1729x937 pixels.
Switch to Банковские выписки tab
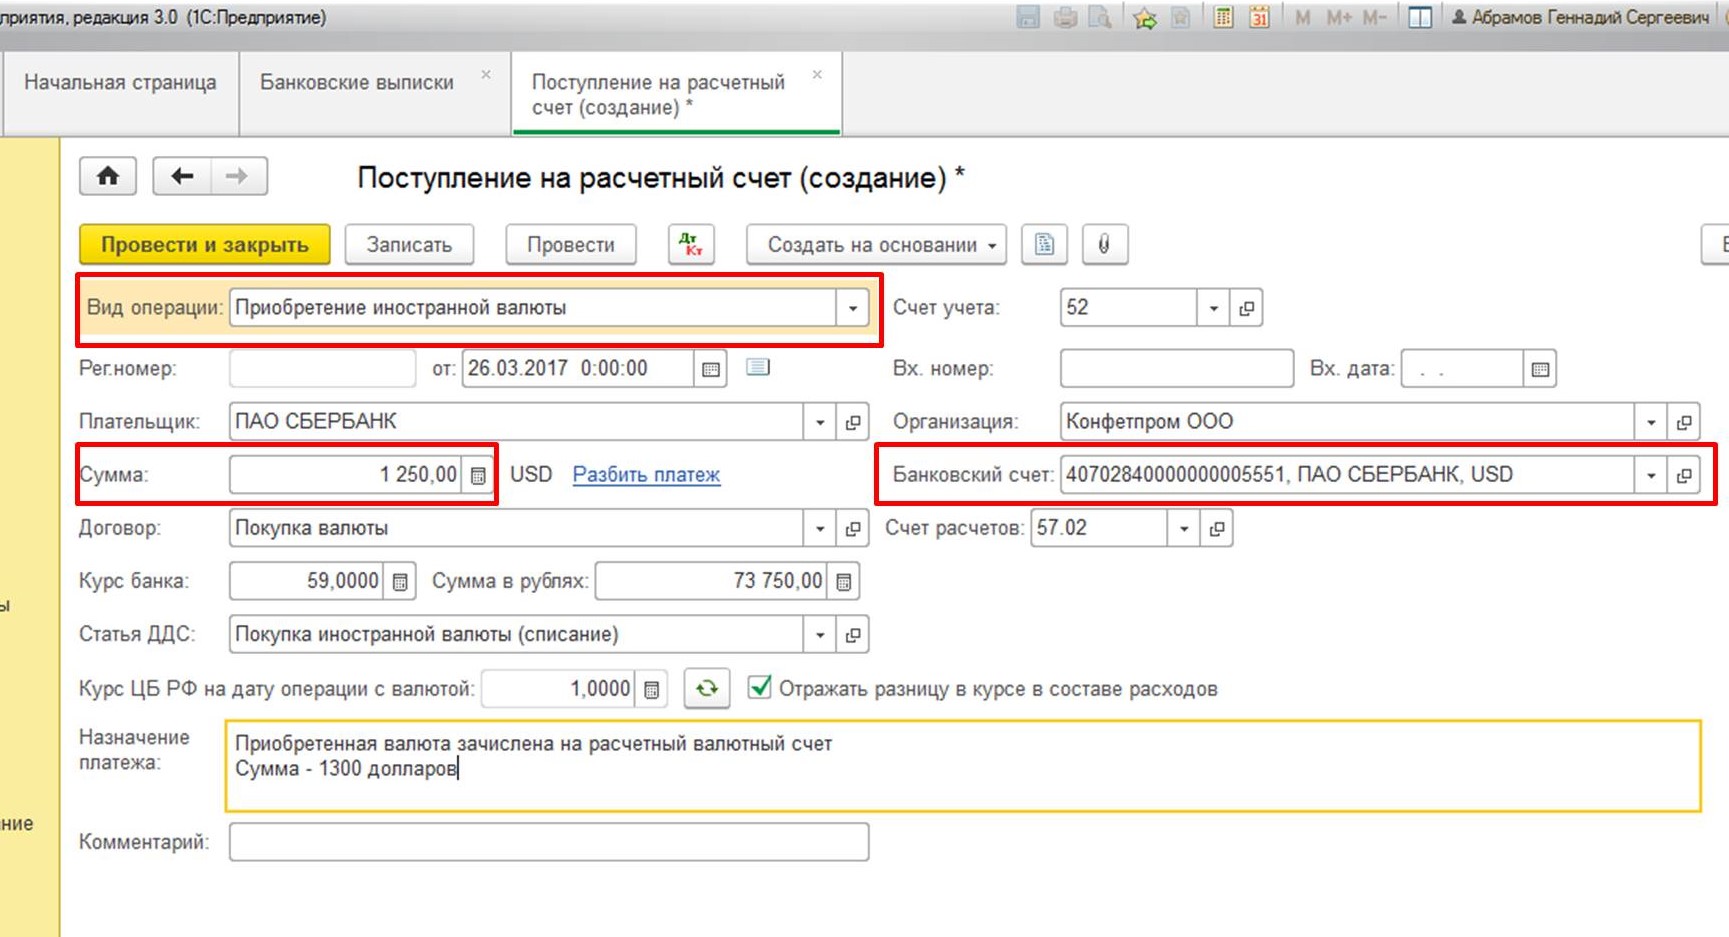click(357, 83)
